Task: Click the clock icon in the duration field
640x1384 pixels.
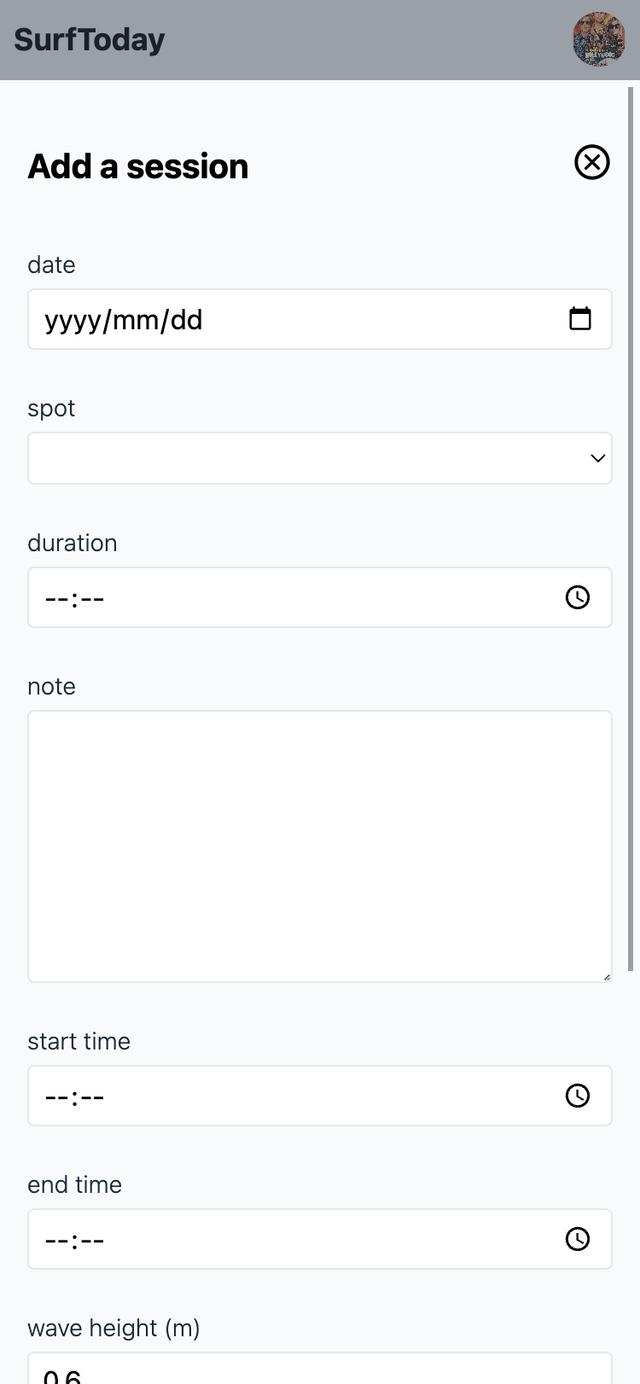Action: click(578, 597)
